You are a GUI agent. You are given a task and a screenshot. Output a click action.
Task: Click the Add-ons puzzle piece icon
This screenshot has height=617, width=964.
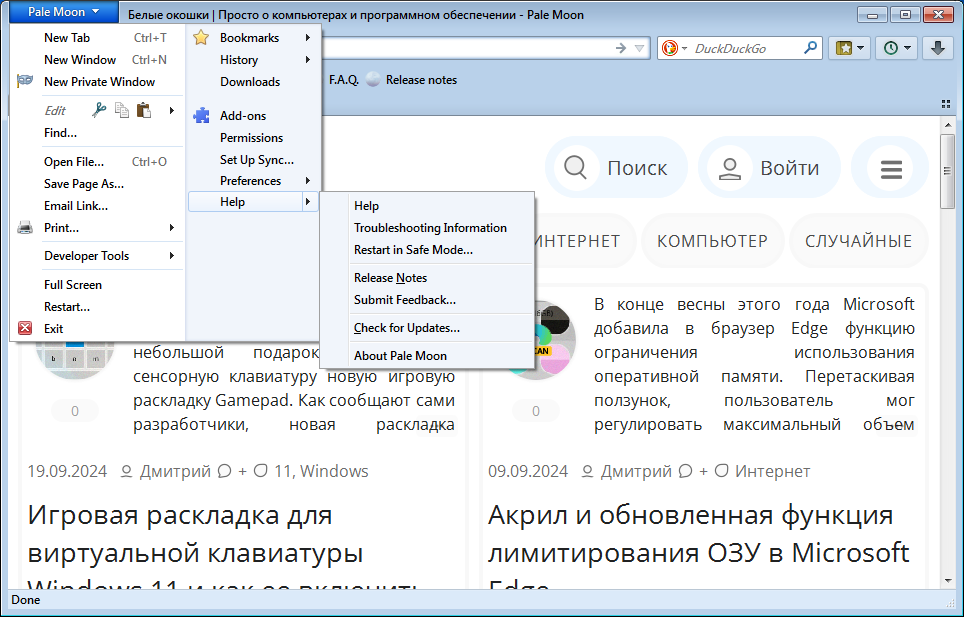click(x=201, y=116)
